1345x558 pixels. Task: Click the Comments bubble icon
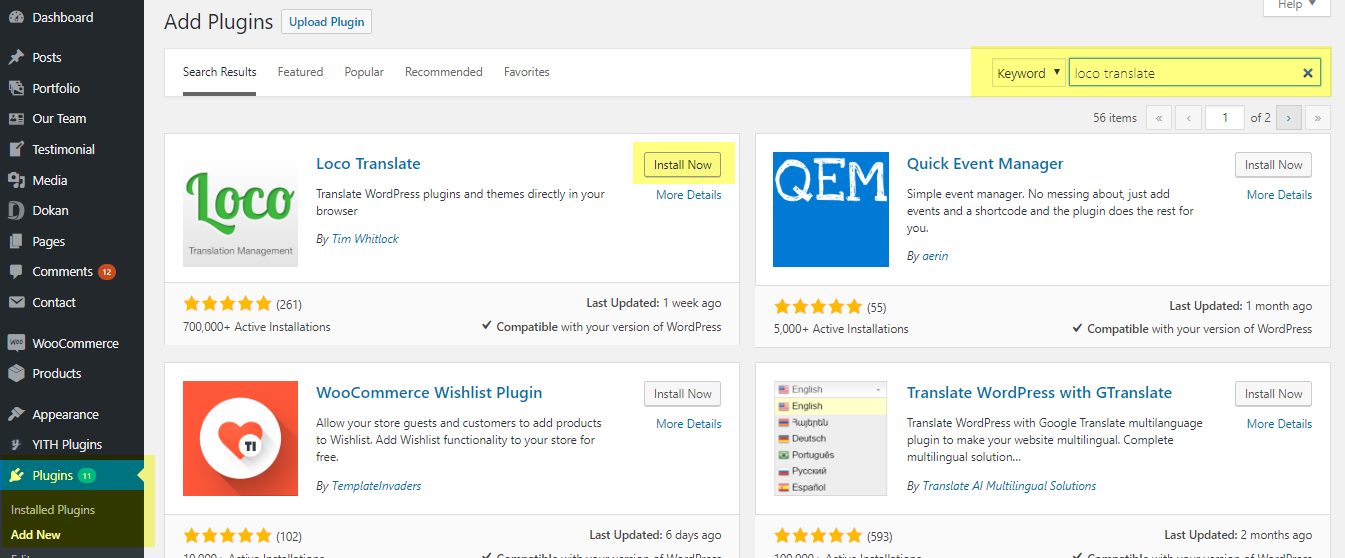coord(16,271)
